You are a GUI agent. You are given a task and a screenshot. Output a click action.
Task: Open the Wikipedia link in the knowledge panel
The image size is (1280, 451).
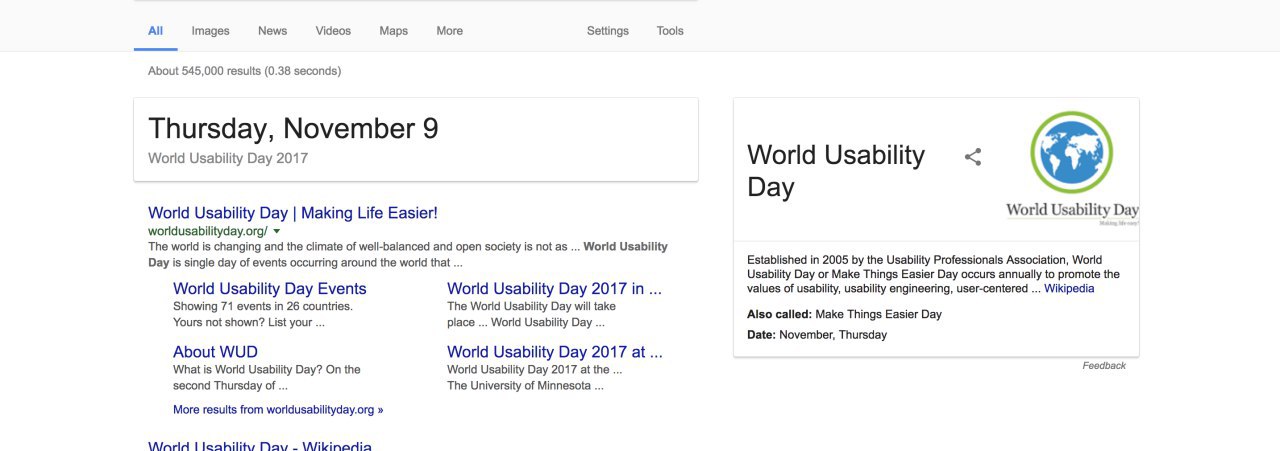[x=1069, y=288]
